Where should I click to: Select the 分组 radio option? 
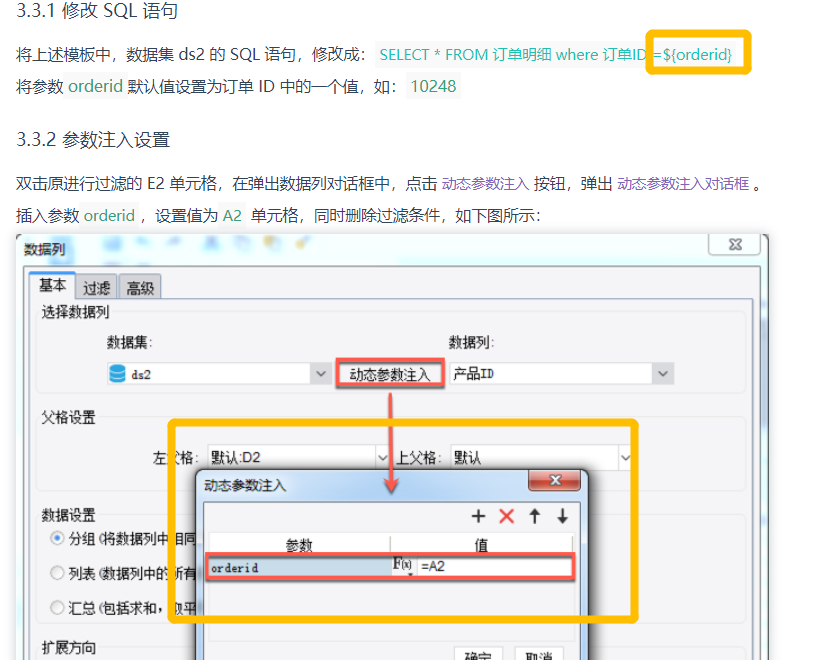(57, 538)
